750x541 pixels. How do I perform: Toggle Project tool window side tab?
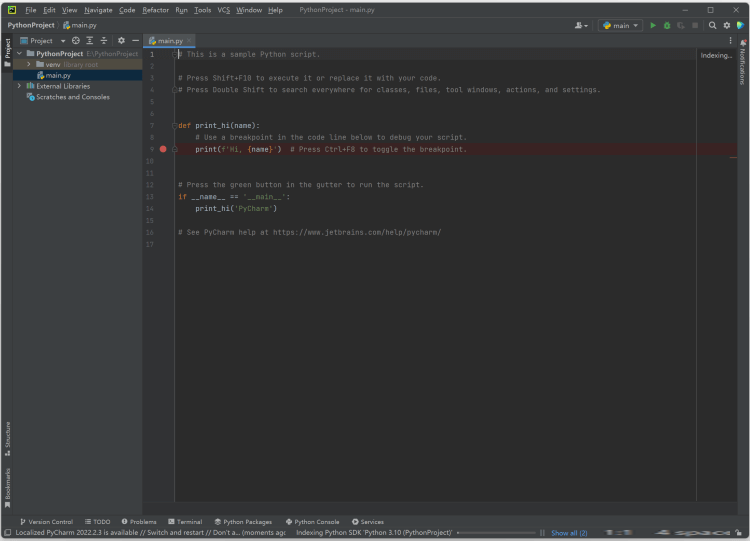pos(7,53)
